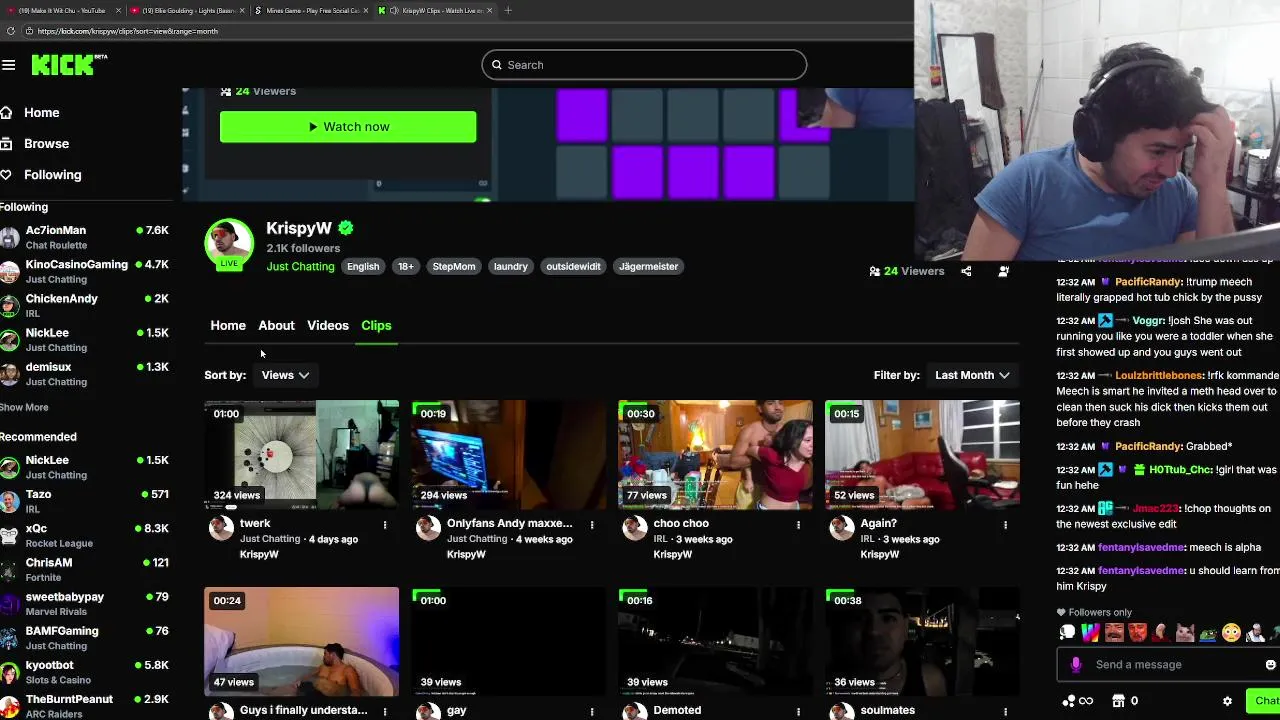This screenshot has height=720, width=1280.
Task: Click the StepMom tag
Action: pos(454,267)
